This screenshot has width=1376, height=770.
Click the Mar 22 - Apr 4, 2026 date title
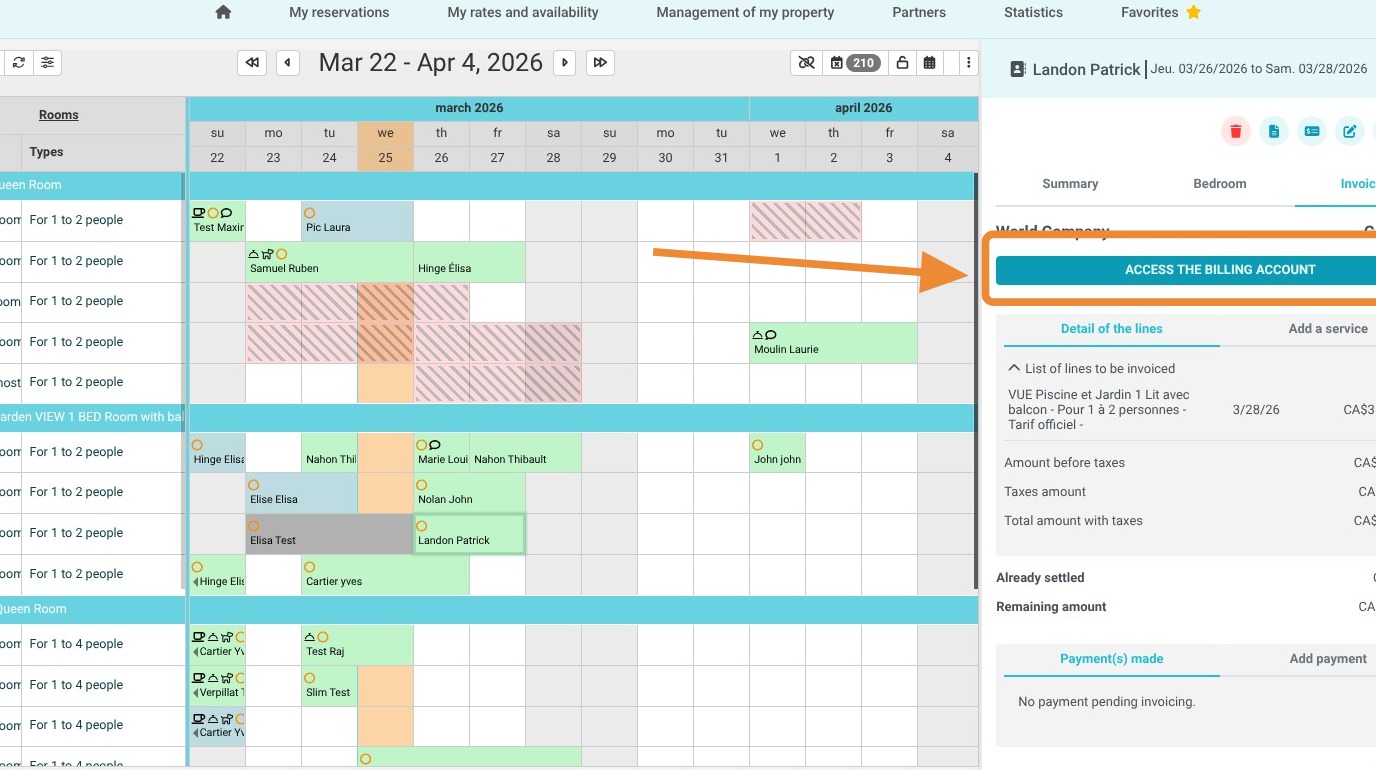431,63
